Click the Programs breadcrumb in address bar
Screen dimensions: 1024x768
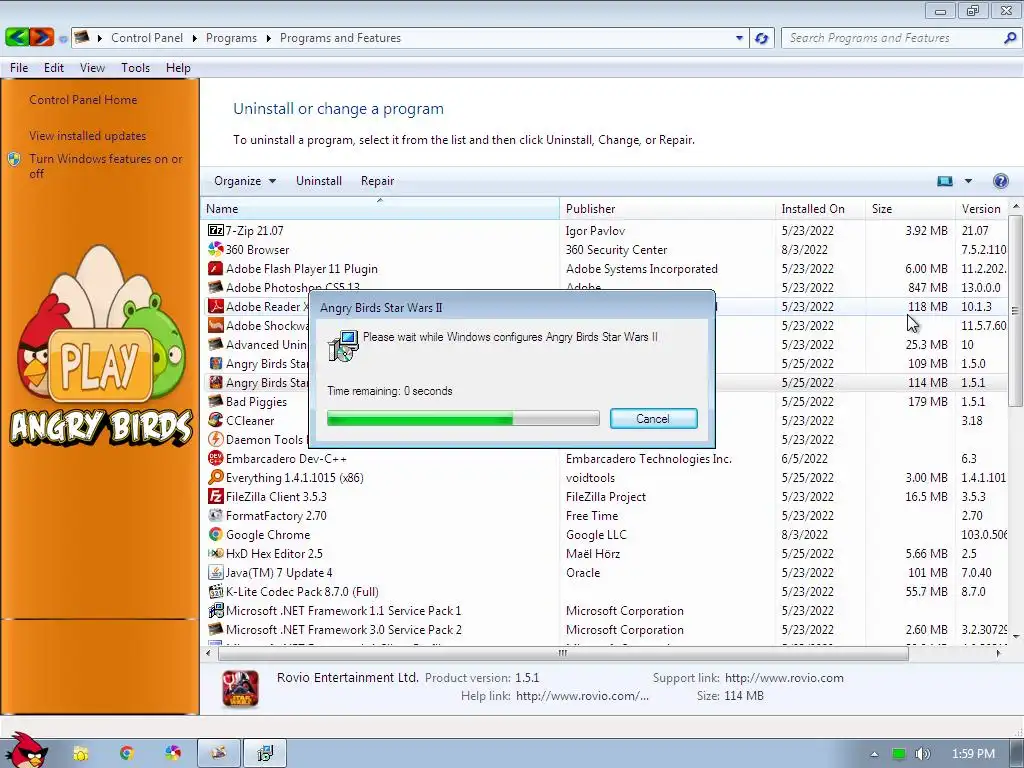coord(231,38)
